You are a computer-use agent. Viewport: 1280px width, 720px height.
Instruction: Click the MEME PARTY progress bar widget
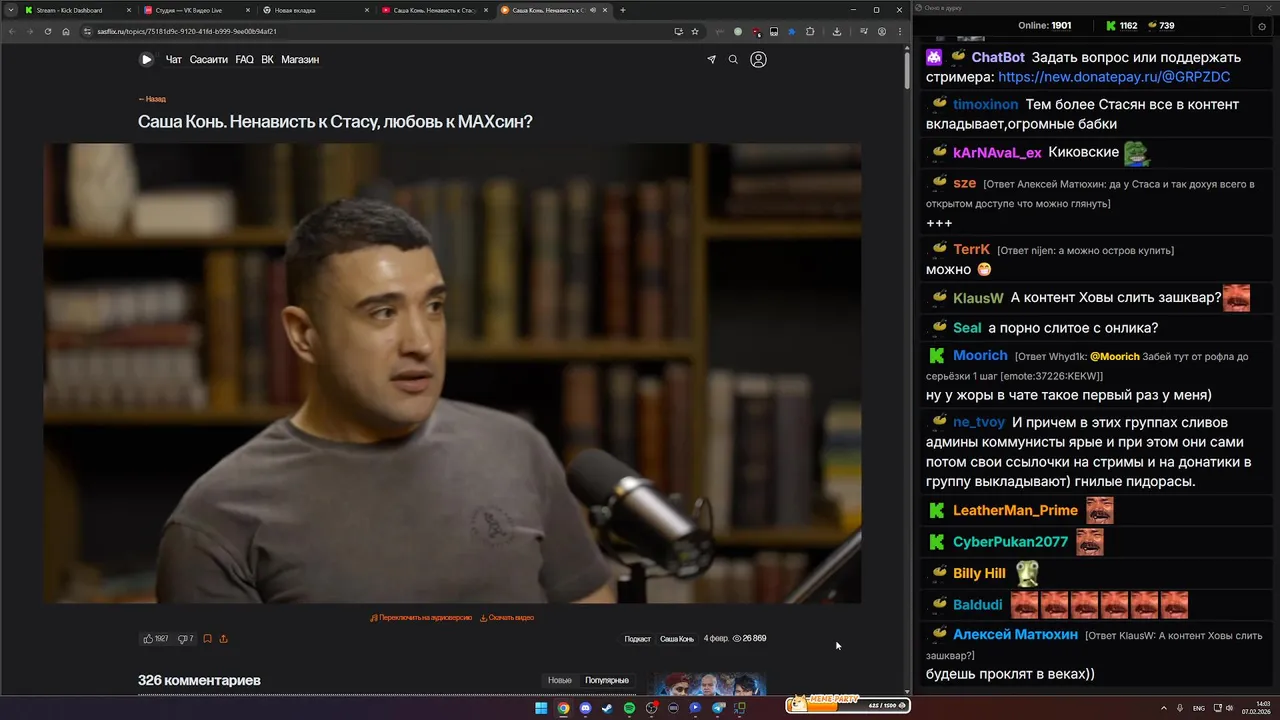846,704
